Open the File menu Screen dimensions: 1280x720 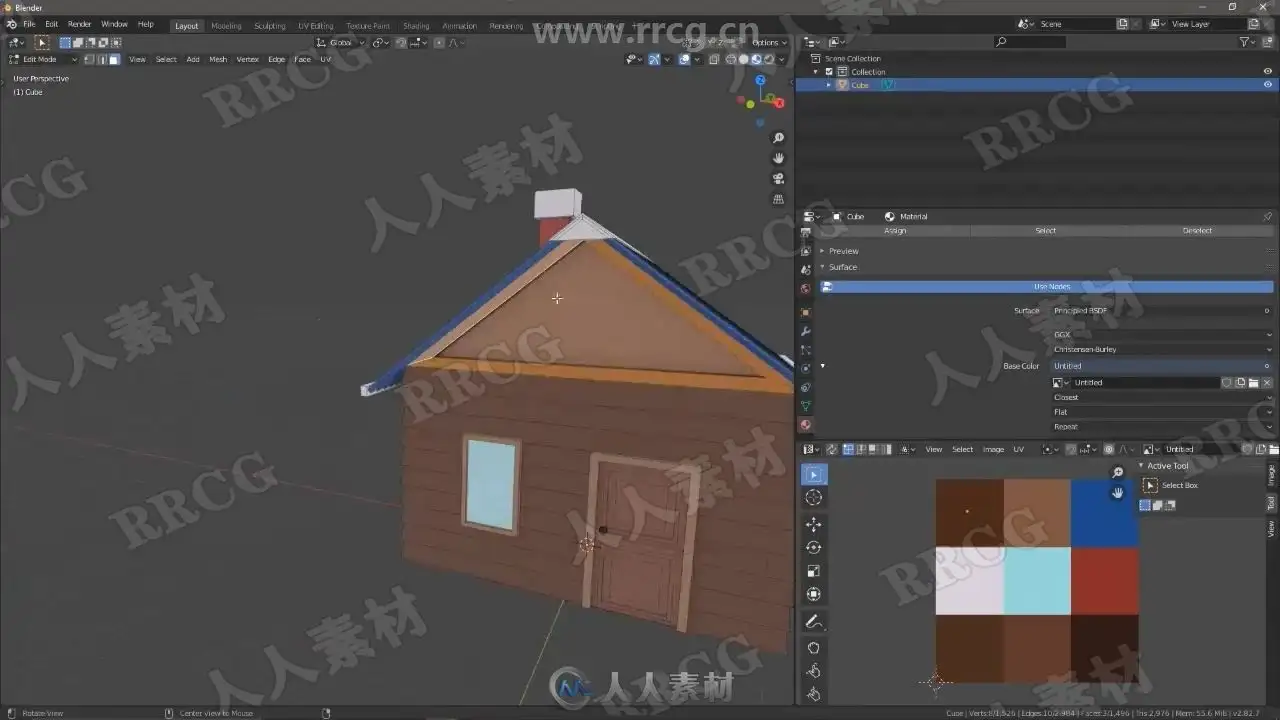(x=29, y=24)
